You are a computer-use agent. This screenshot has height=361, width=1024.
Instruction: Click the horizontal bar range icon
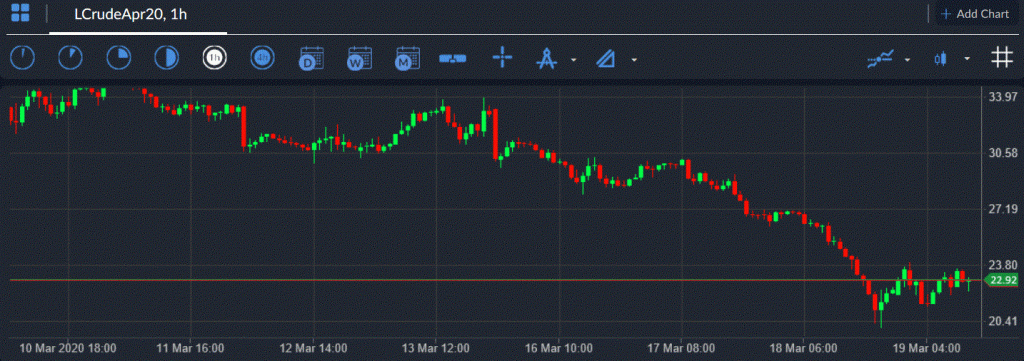tap(453, 59)
